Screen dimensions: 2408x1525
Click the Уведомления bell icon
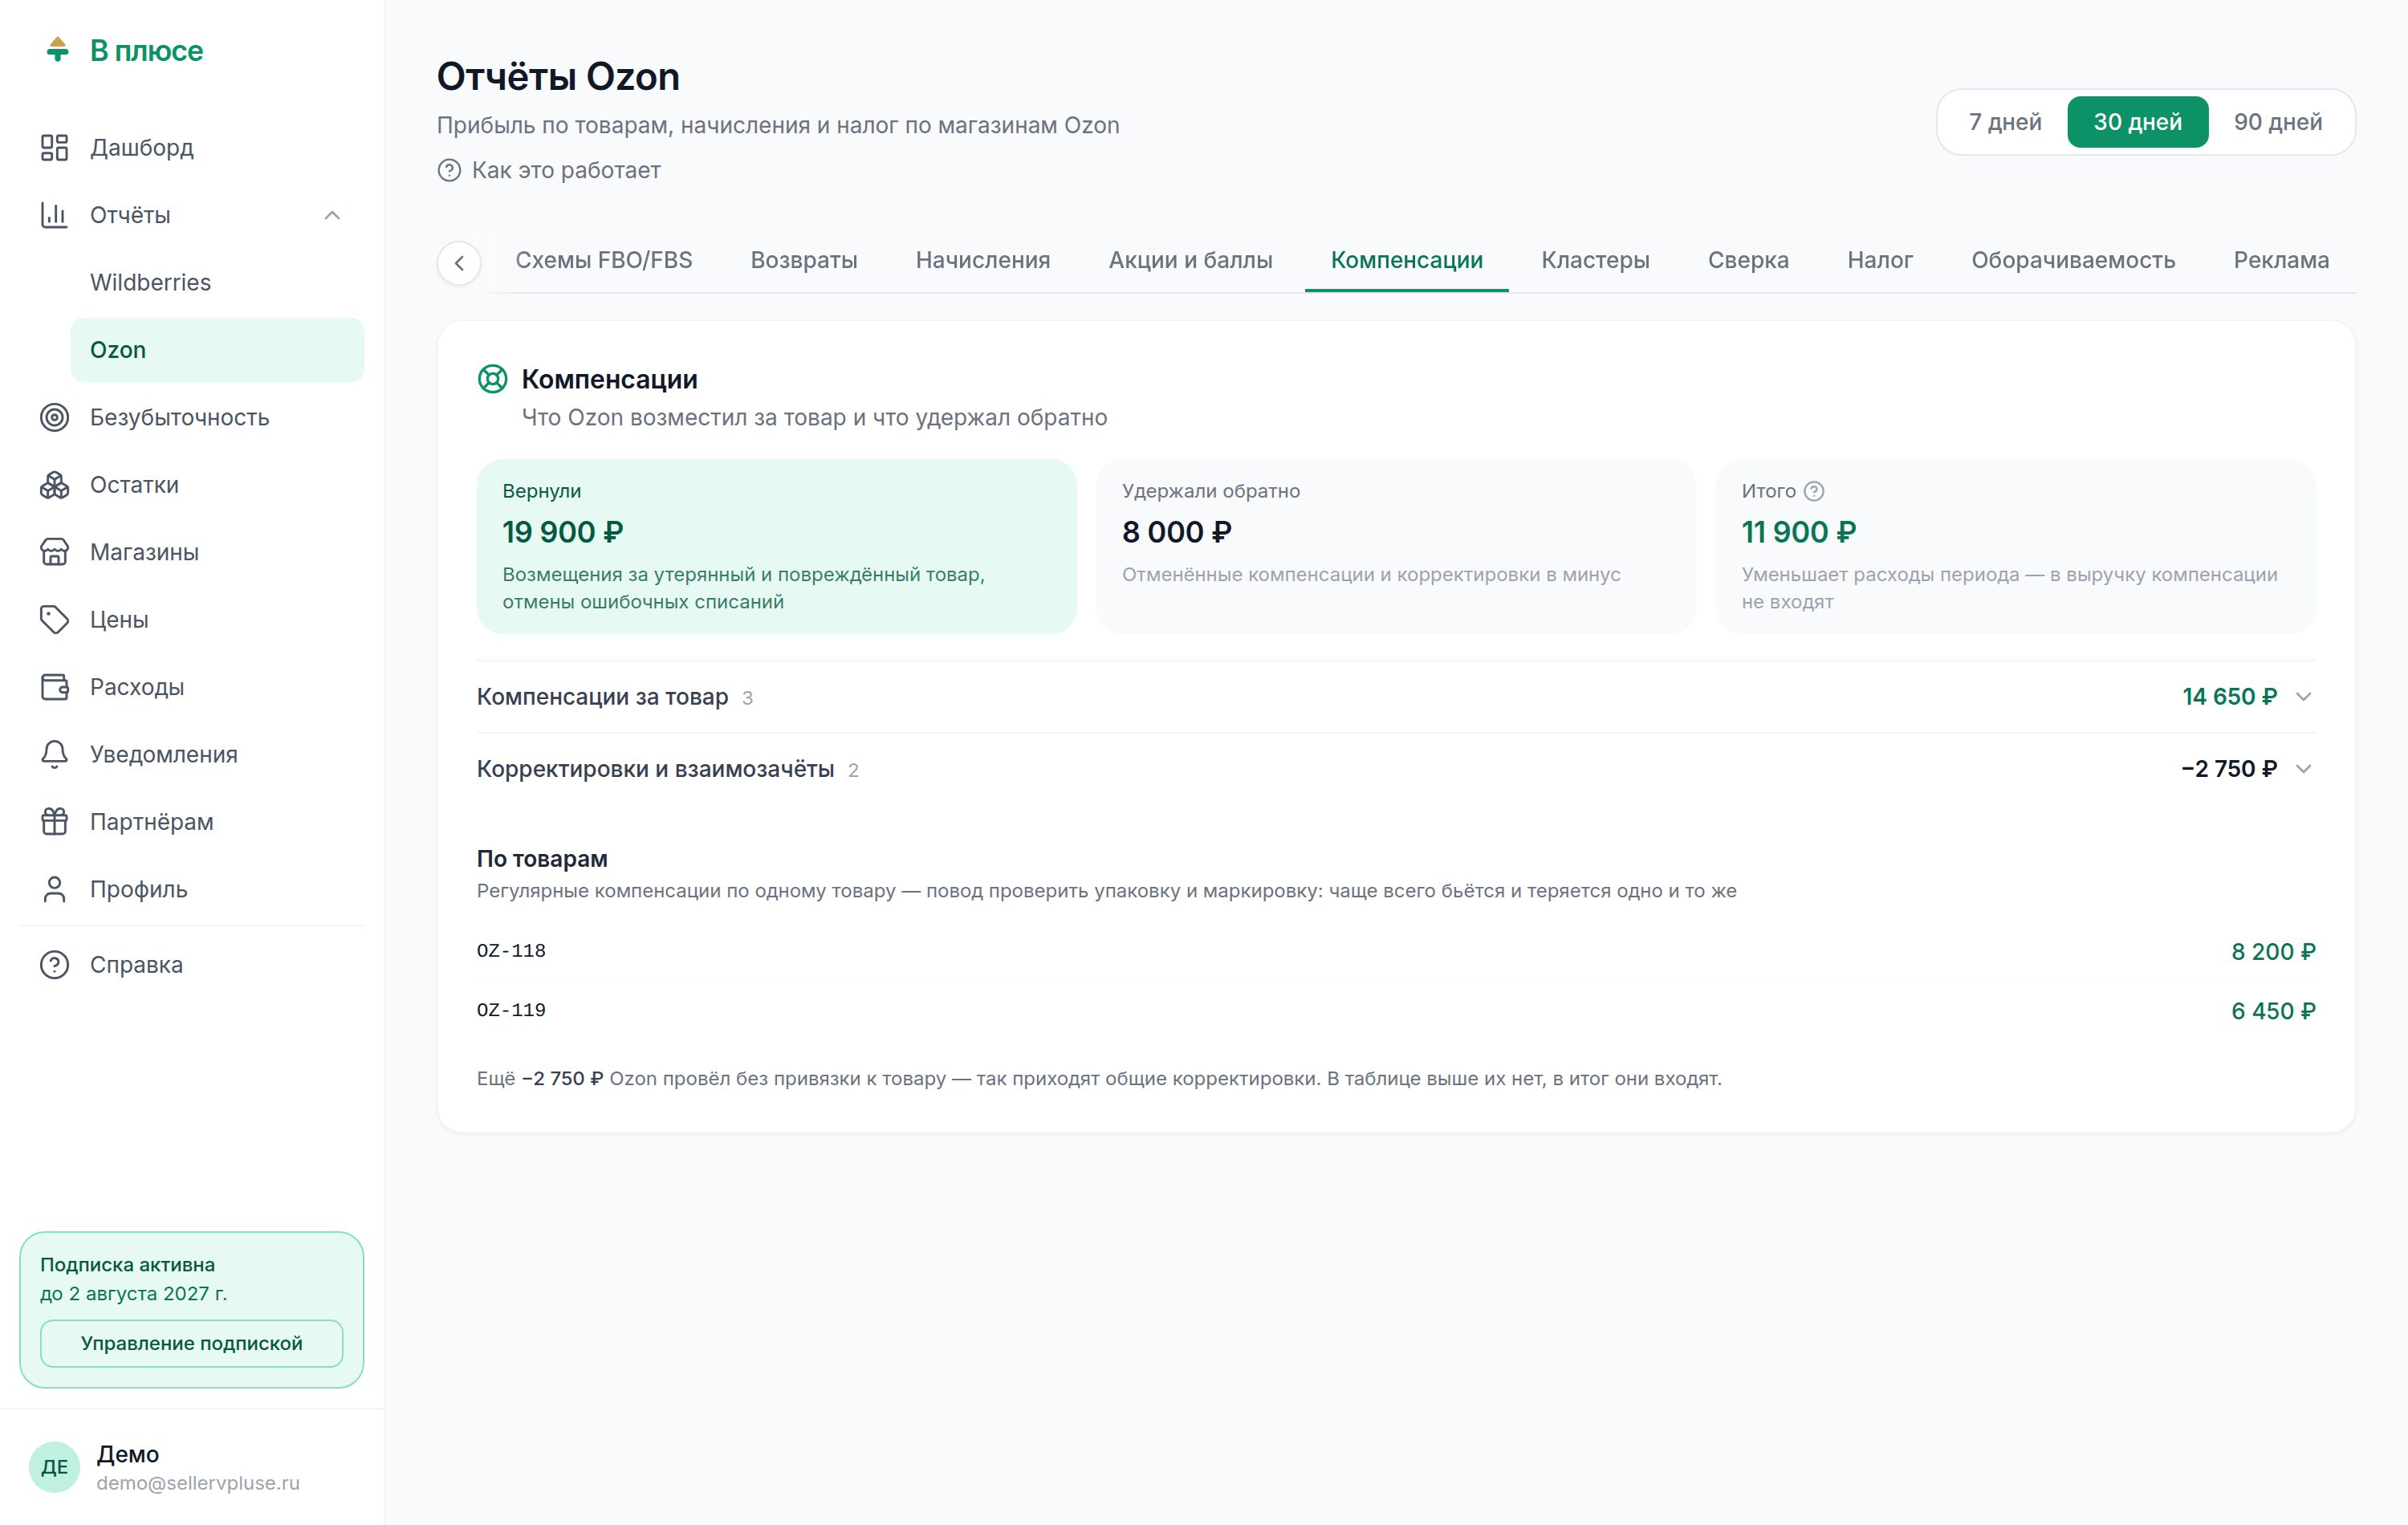54,754
